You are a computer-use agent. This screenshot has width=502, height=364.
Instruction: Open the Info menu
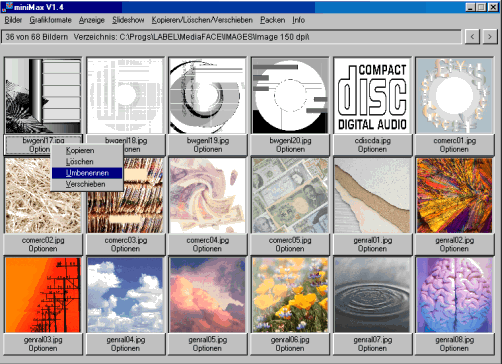(299, 20)
